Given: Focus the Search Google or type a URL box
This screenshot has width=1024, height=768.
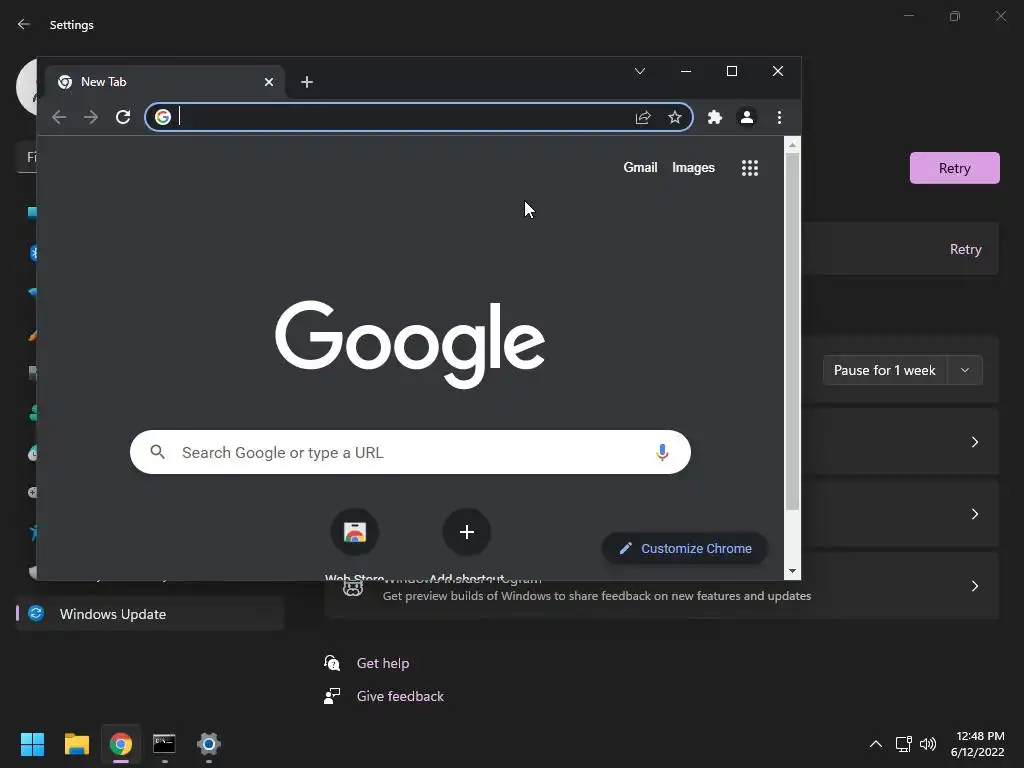Looking at the screenshot, I should click(410, 452).
